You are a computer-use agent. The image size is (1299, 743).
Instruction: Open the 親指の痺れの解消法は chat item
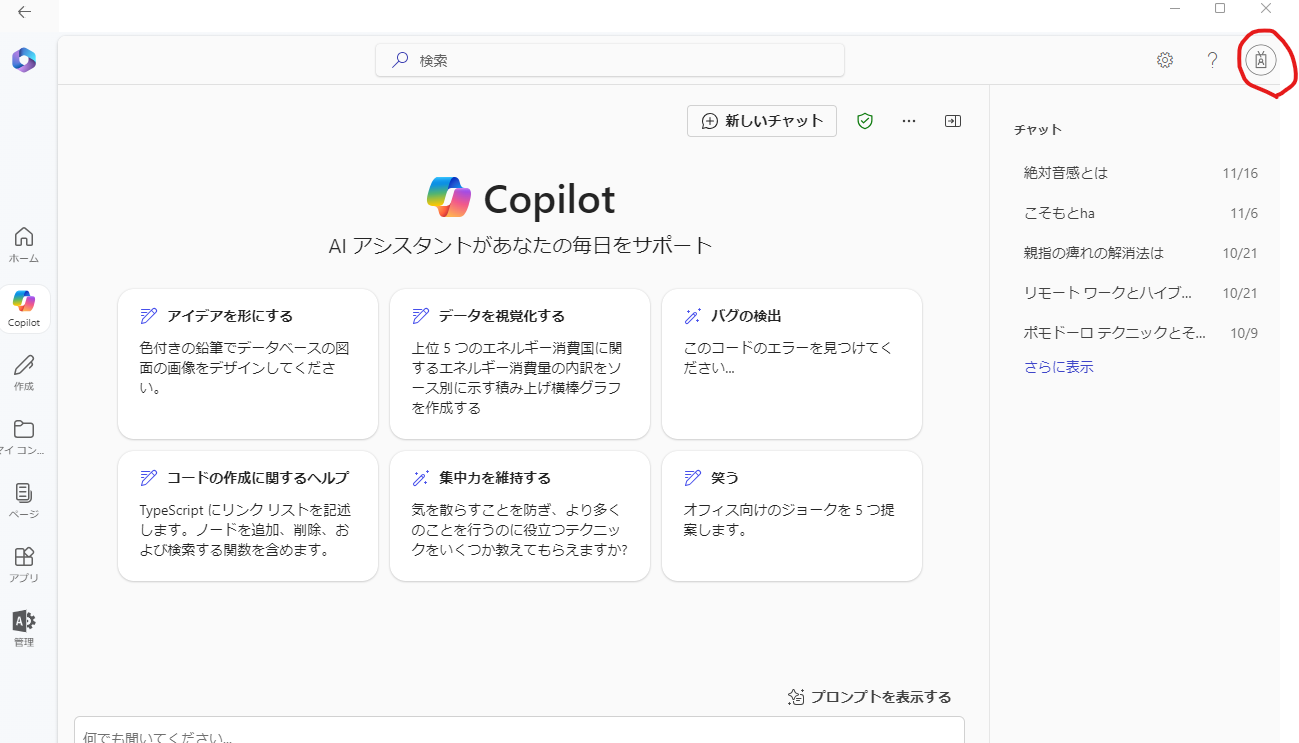[1093, 253]
